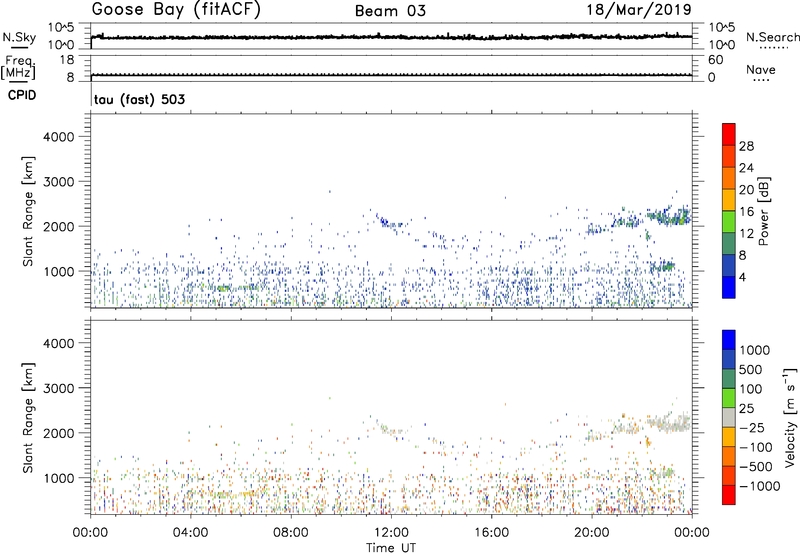Click the '4000' range tick on power plot
Screen dimensions: 800x554
58,137
